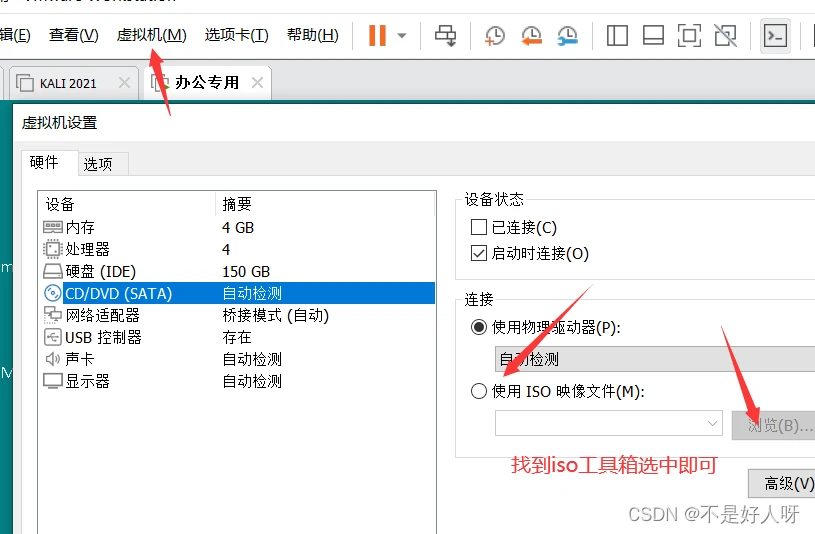Click the speaker icon beside 声卡
Screen dimensions: 815x534
(x=52, y=359)
